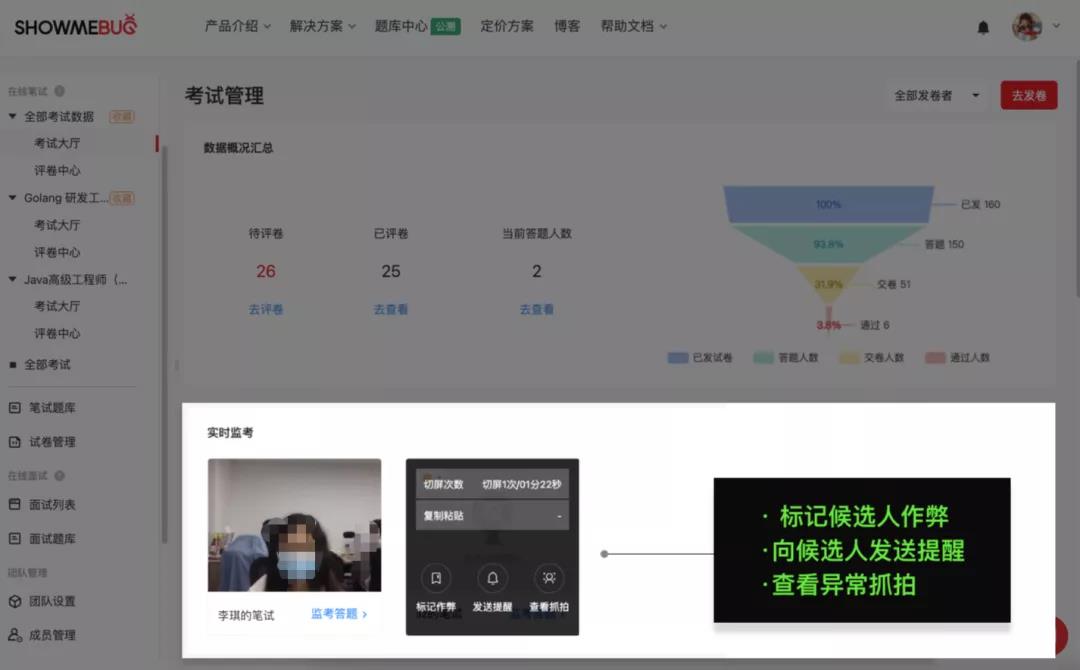
Task: Follow the 去评卷 link under 待评卷
Action: coord(264,310)
